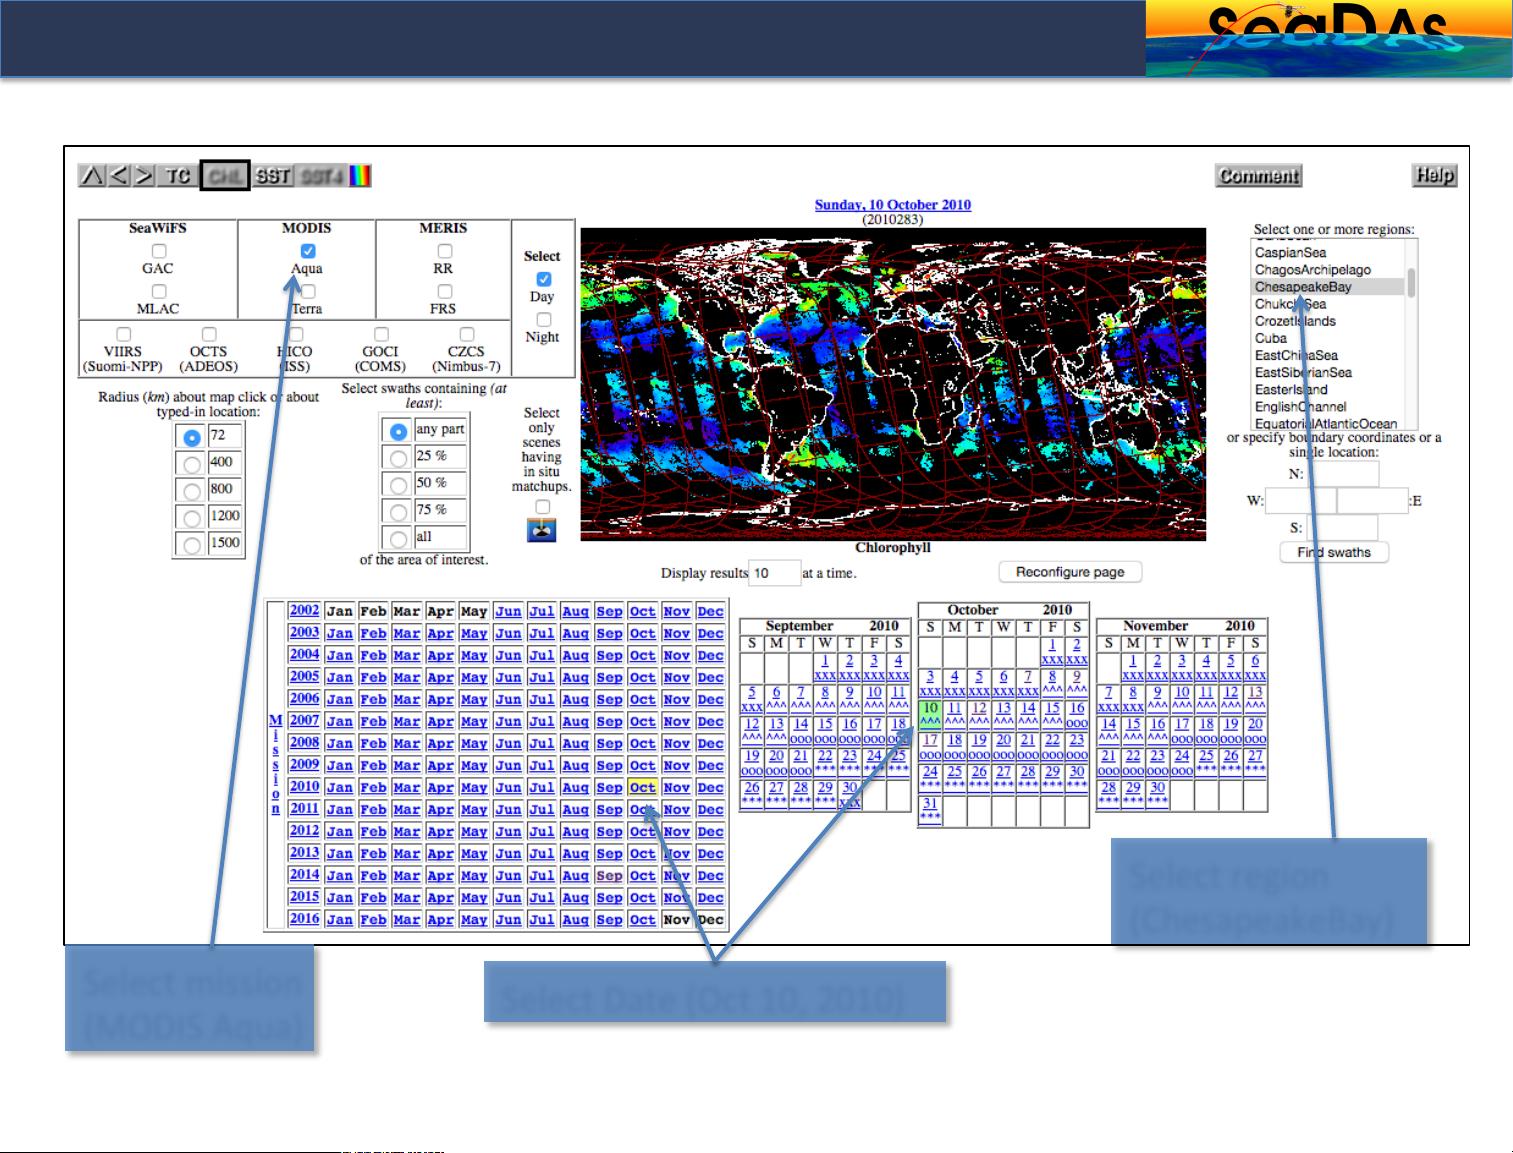
Task: Select the SST image type button
Action: 272,176
